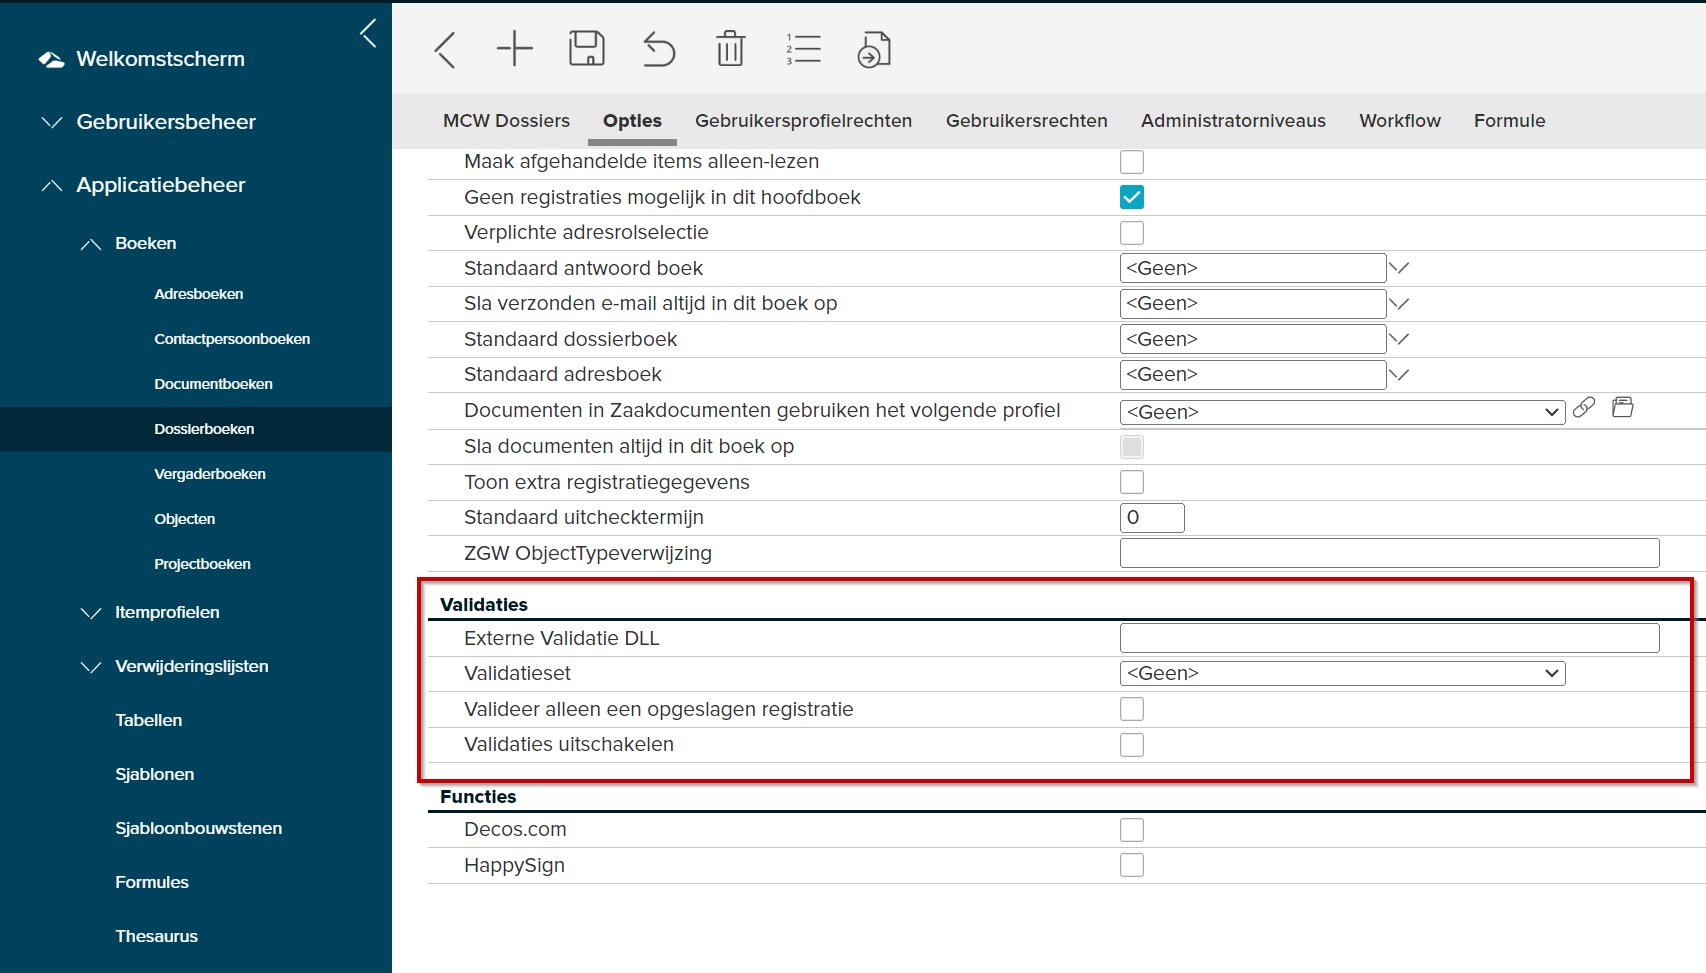Open Standaard adresboek dropdown arrow
This screenshot has width=1706, height=973.
point(1399,375)
